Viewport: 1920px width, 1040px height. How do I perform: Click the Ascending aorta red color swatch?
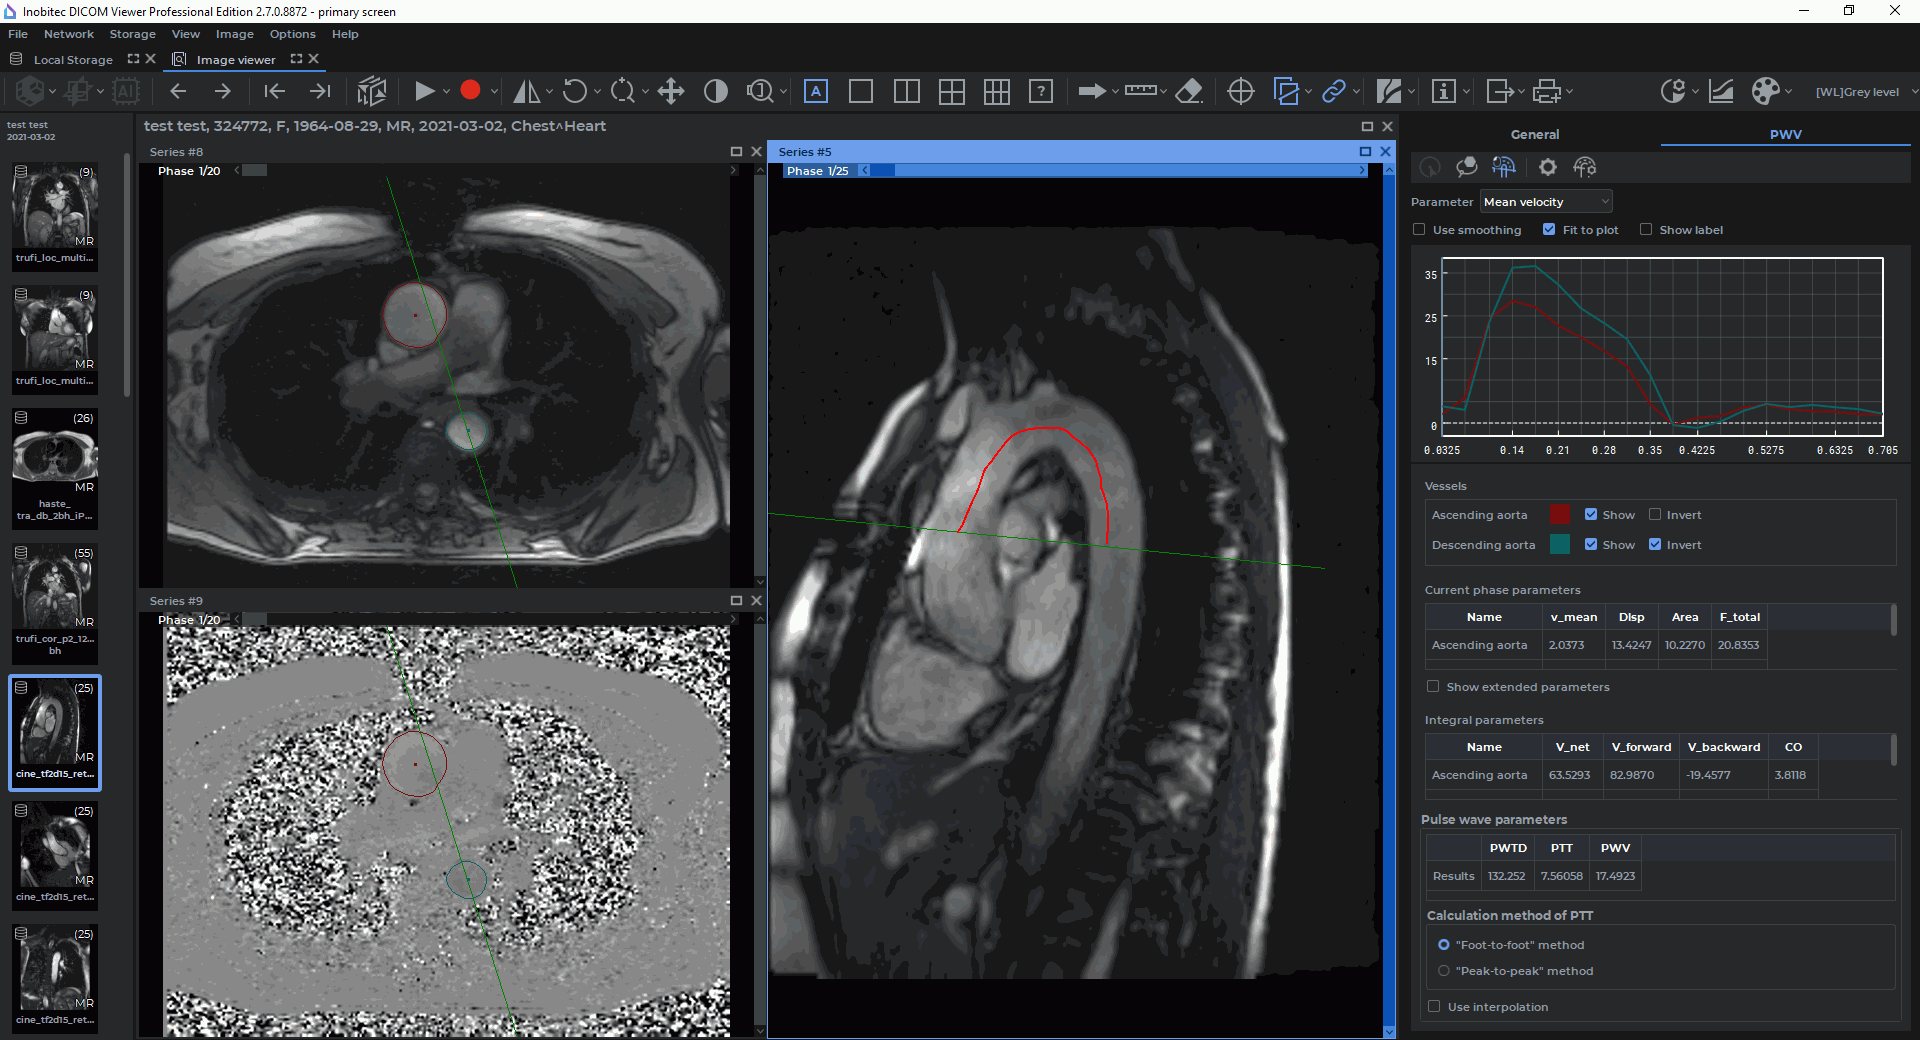(x=1559, y=515)
